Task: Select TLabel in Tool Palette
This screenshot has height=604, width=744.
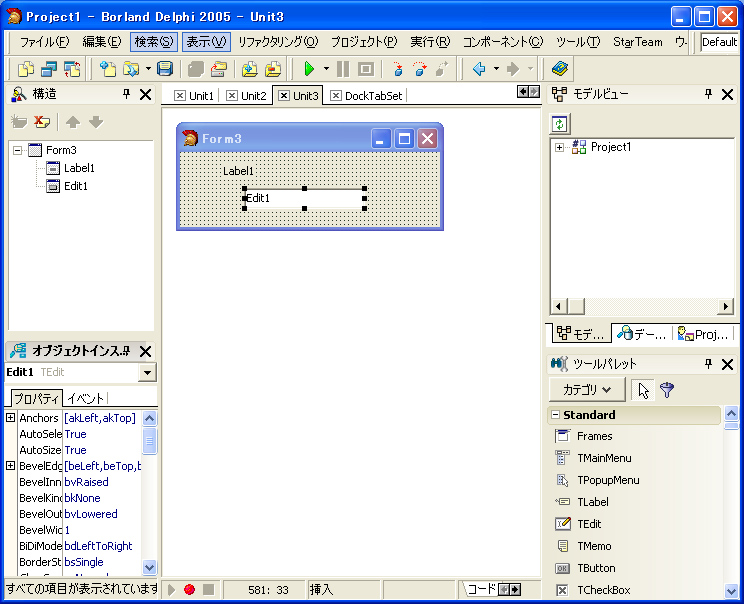Action: point(593,502)
